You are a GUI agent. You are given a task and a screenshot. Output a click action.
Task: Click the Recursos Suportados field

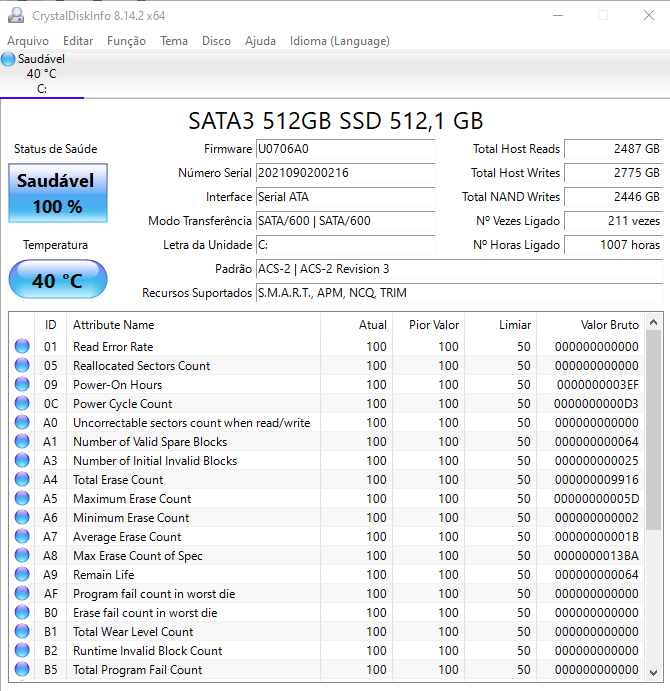[460, 293]
